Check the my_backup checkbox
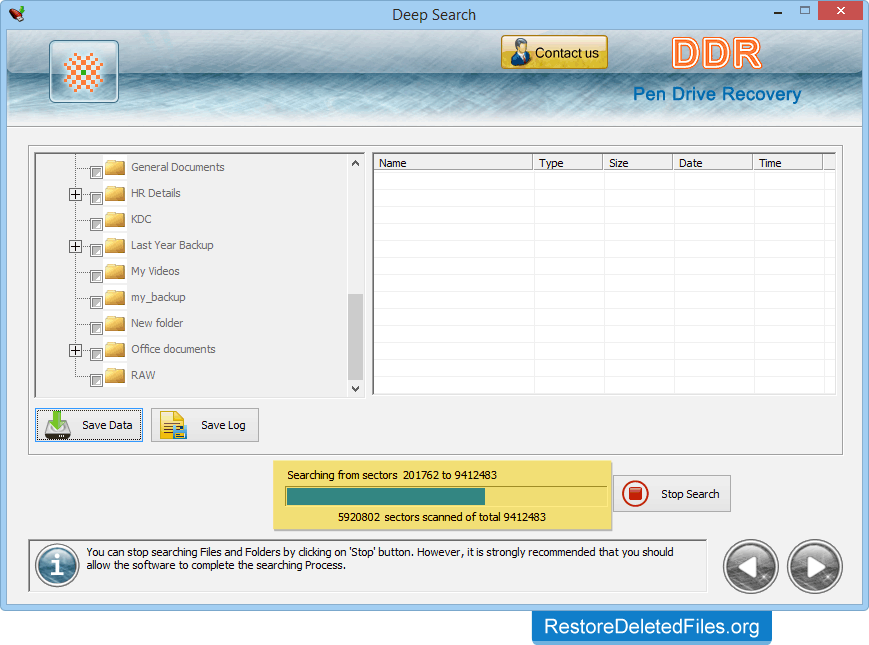 96,302
